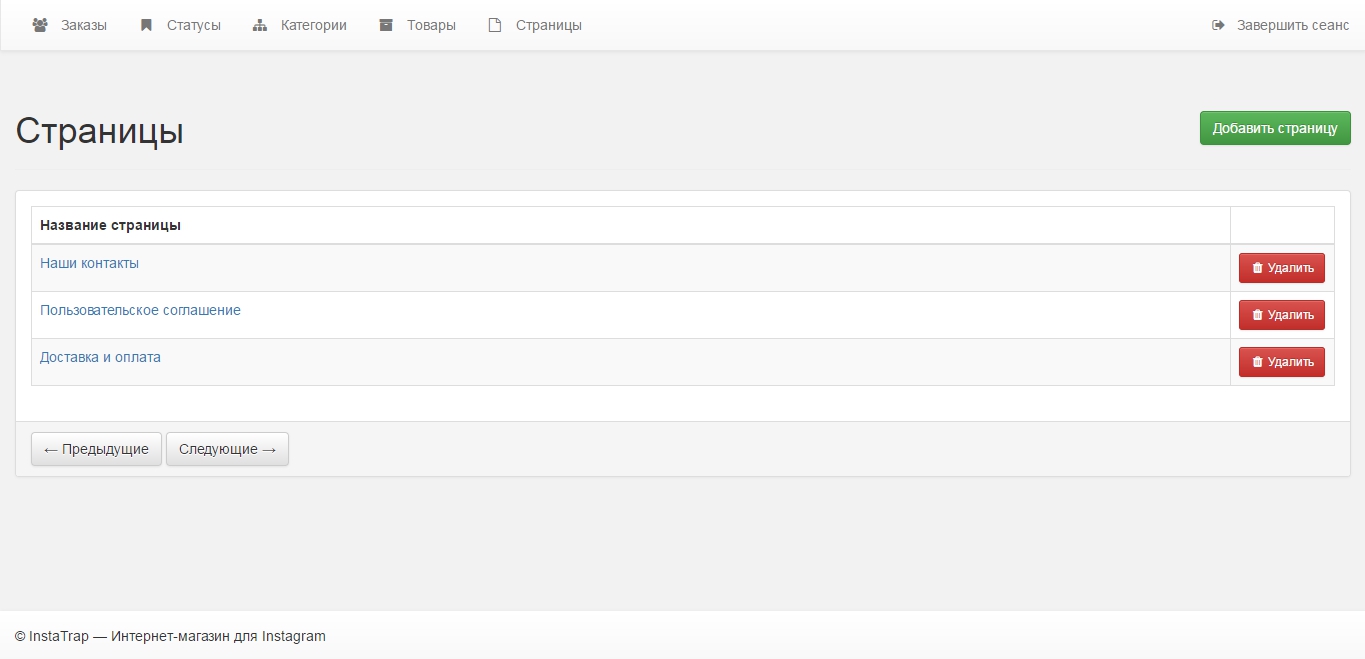Click the users icon beside Заказы
This screenshot has width=1365, height=659.
(x=40, y=25)
